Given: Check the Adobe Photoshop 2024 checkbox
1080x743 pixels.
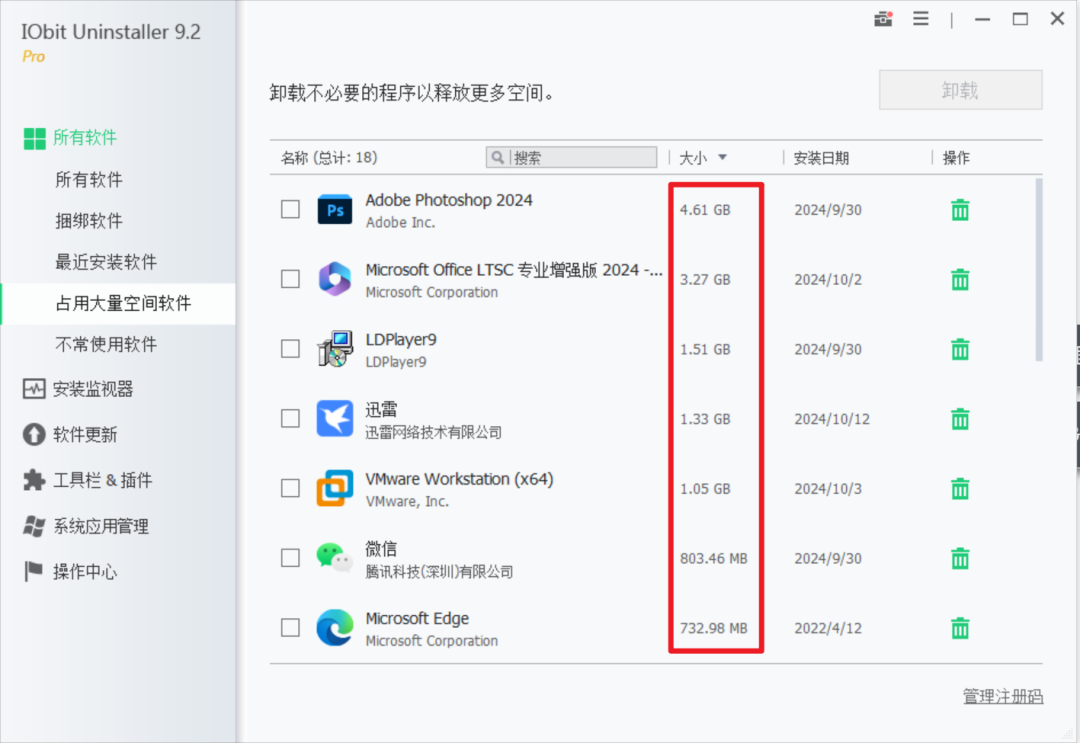Looking at the screenshot, I should 291,209.
